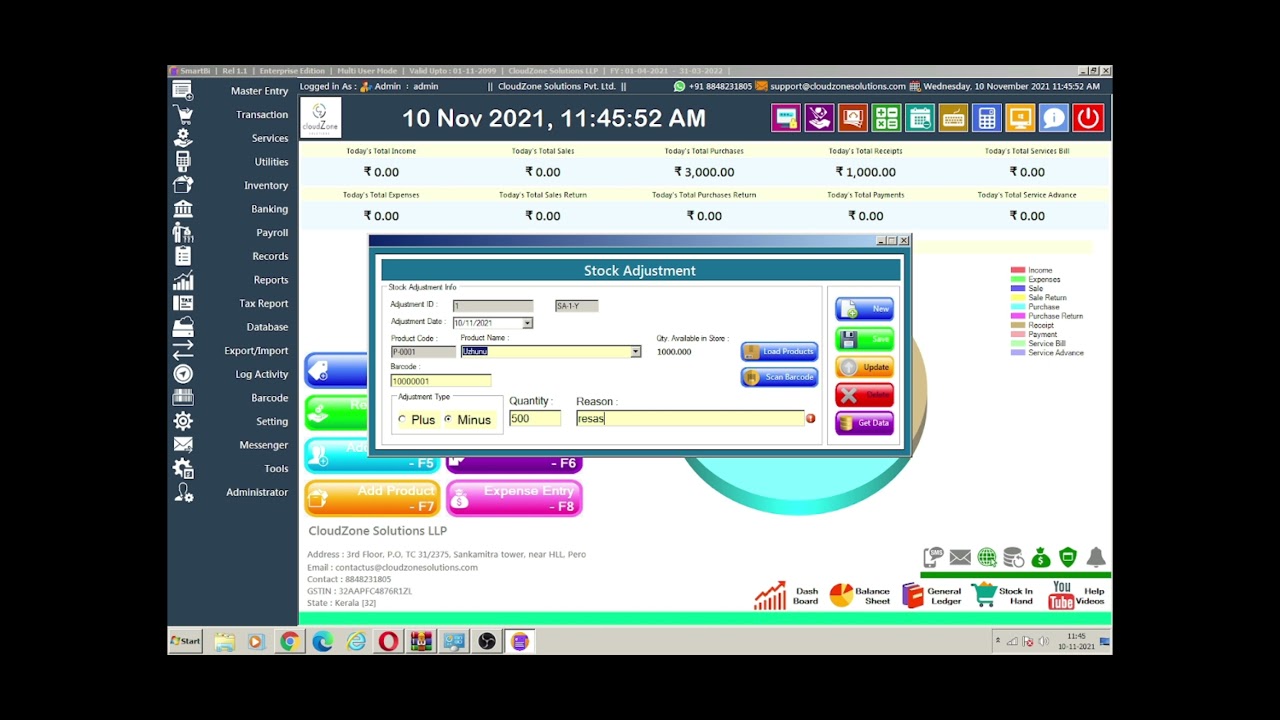
Task: Open the orange banknotes toolbar icon
Action: (x=853, y=118)
